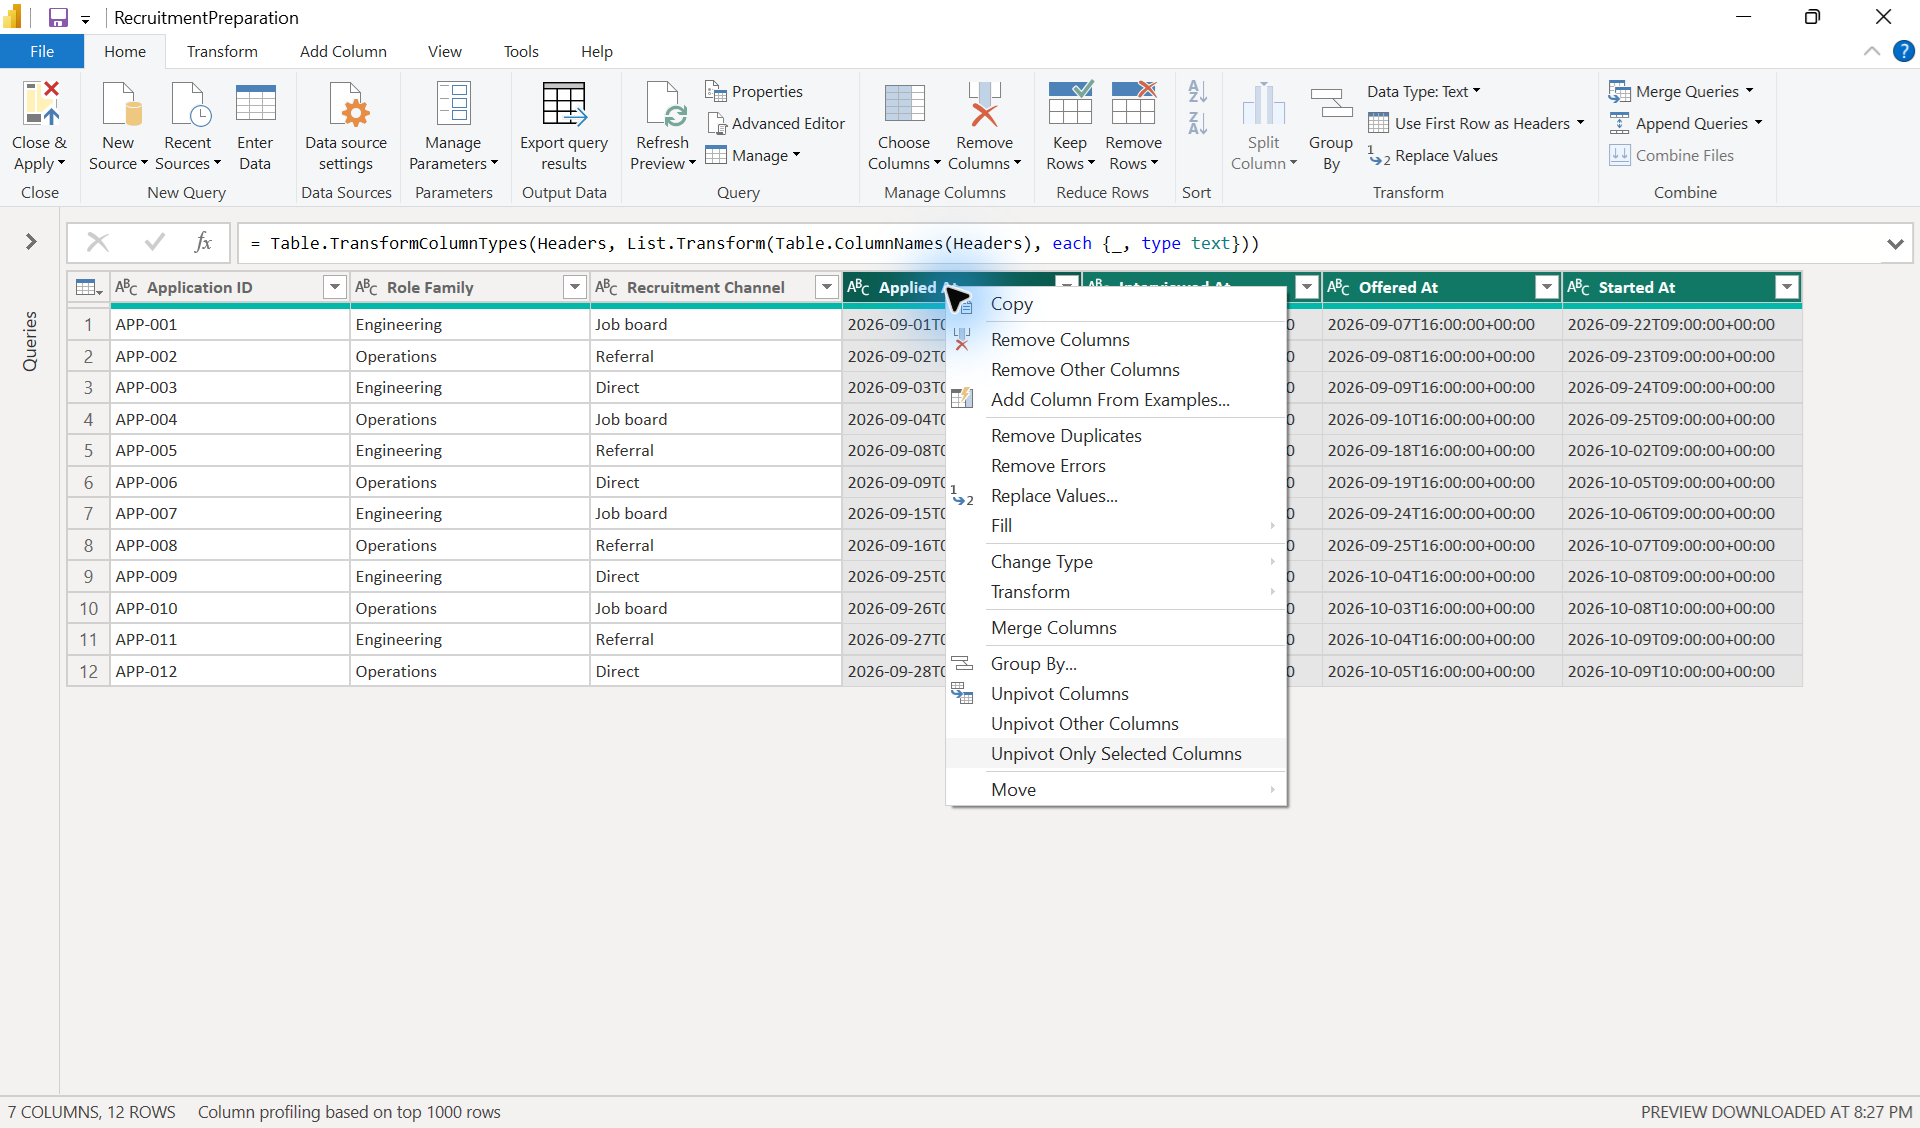Select Remove Duplicates in context menu

pos(1116,436)
